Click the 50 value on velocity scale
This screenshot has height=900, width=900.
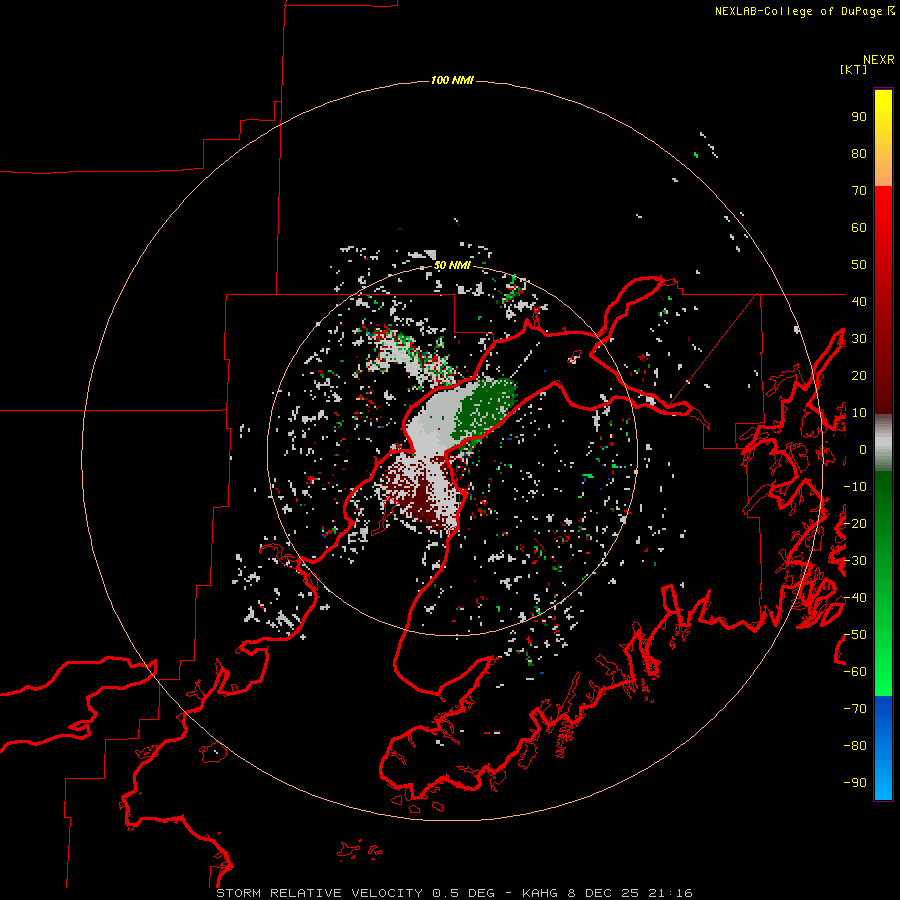click(859, 265)
